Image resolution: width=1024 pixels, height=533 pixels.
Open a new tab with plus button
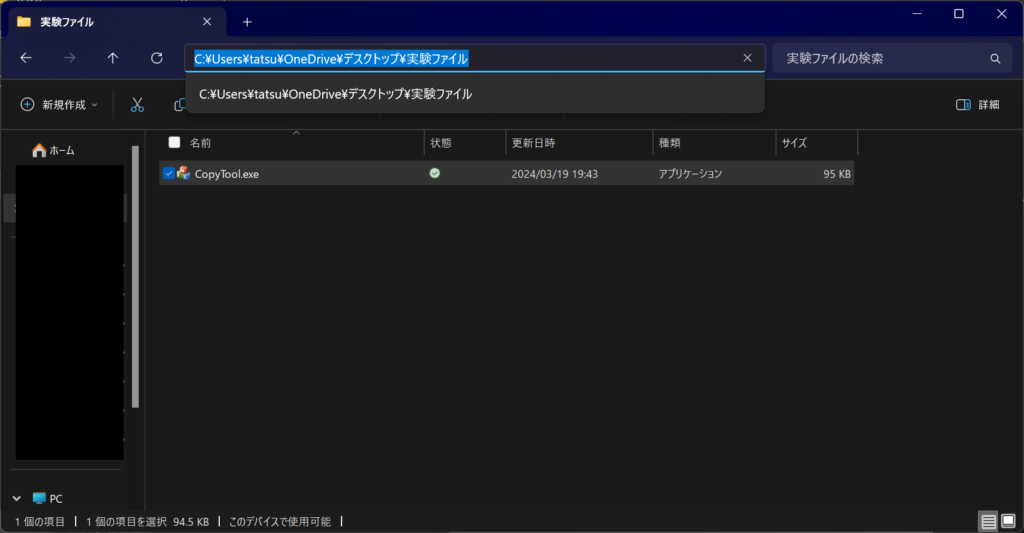point(247,21)
